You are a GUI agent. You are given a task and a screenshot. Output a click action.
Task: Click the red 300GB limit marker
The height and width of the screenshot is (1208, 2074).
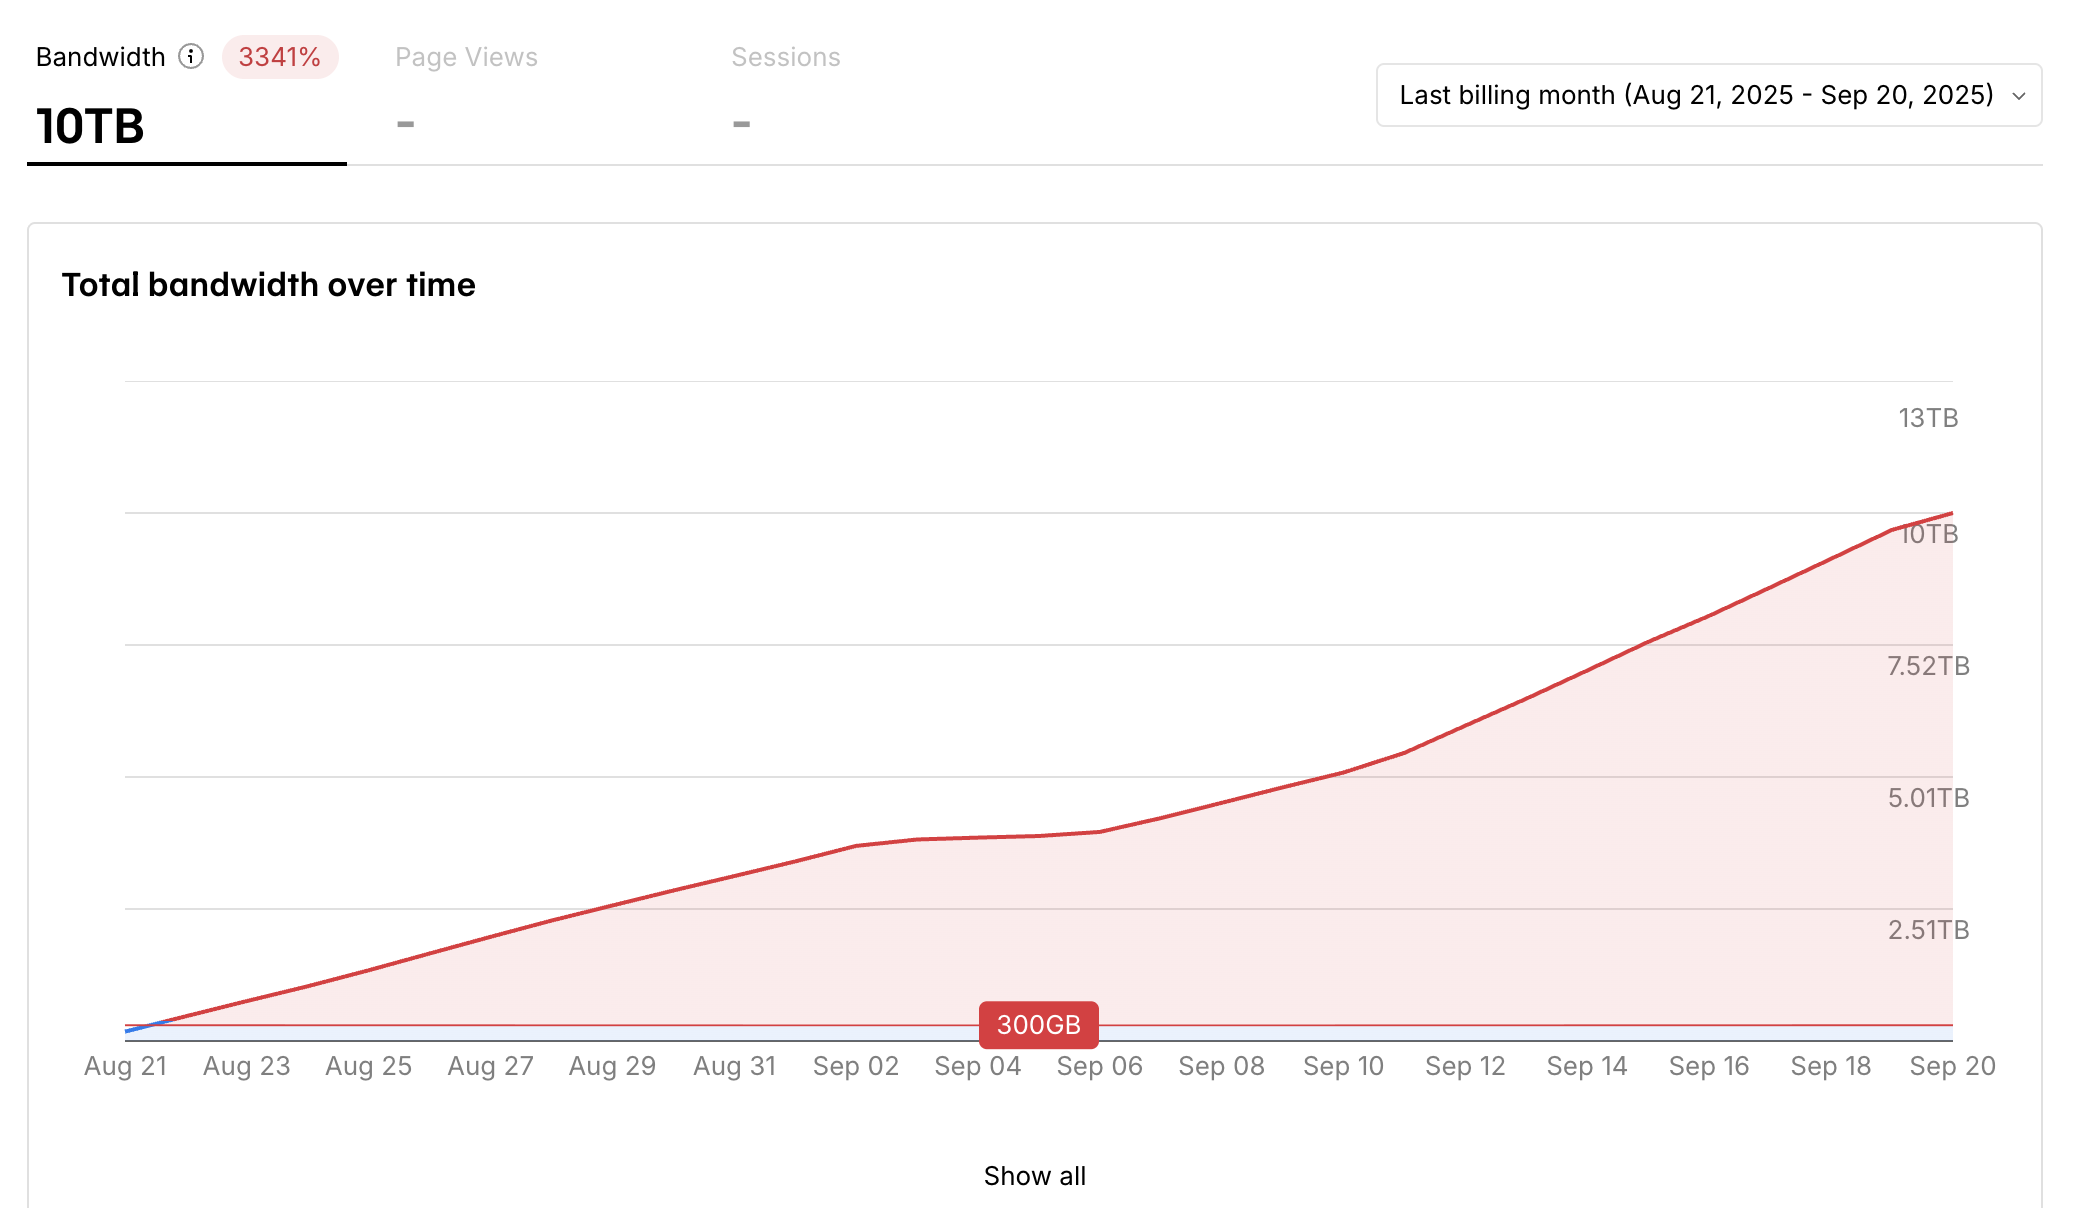pyautogui.click(x=1038, y=1025)
